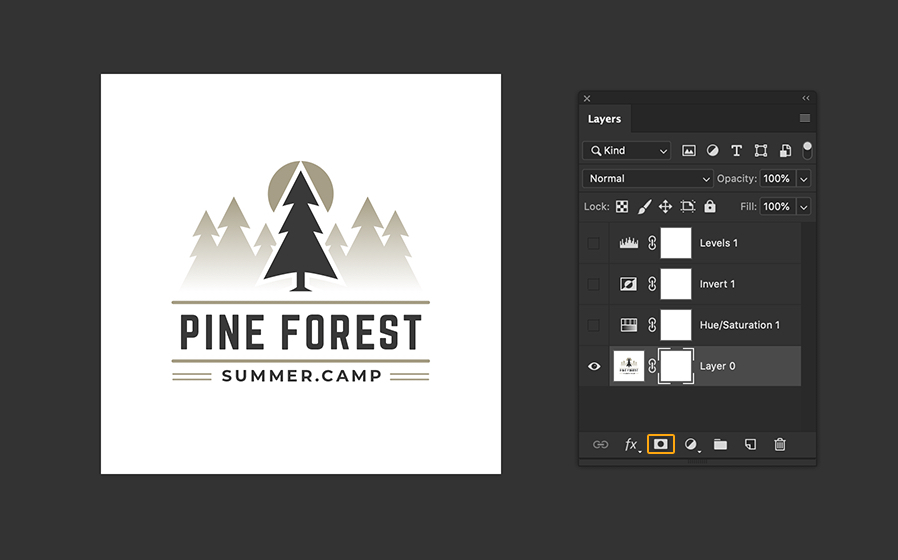Toggle mask link on Invert 1
Image resolution: width=898 pixels, height=560 pixels.
click(652, 284)
